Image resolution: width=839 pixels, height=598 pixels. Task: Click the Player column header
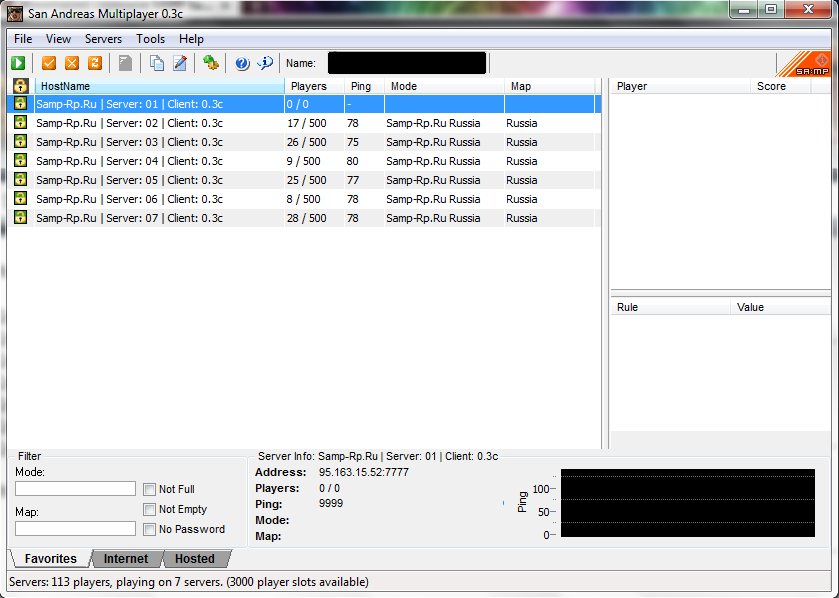click(681, 86)
